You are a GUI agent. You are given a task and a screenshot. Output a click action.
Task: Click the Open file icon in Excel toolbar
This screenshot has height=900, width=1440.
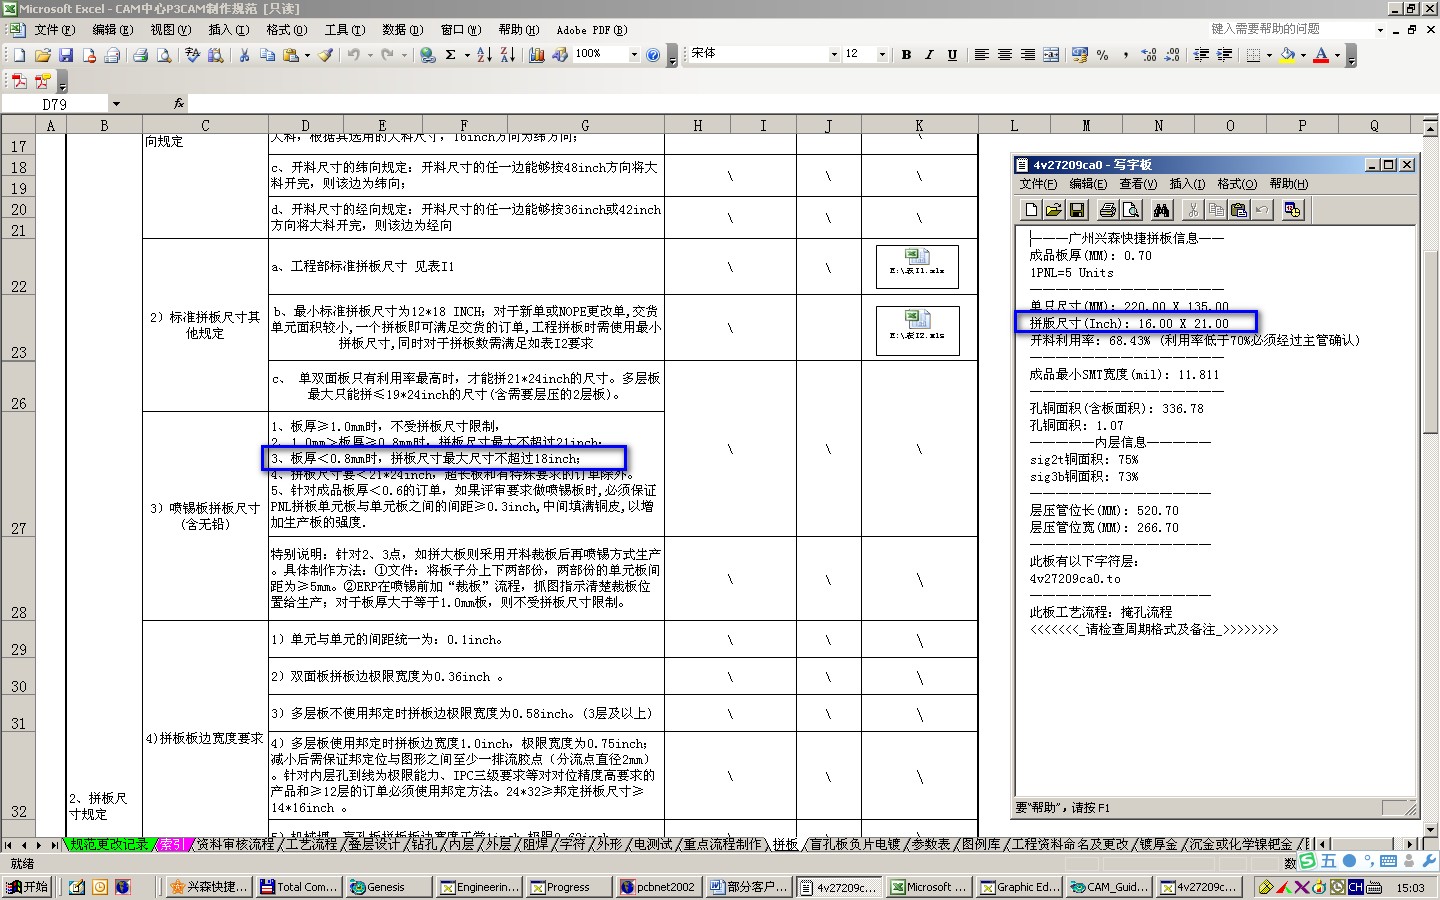(x=42, y=55)
